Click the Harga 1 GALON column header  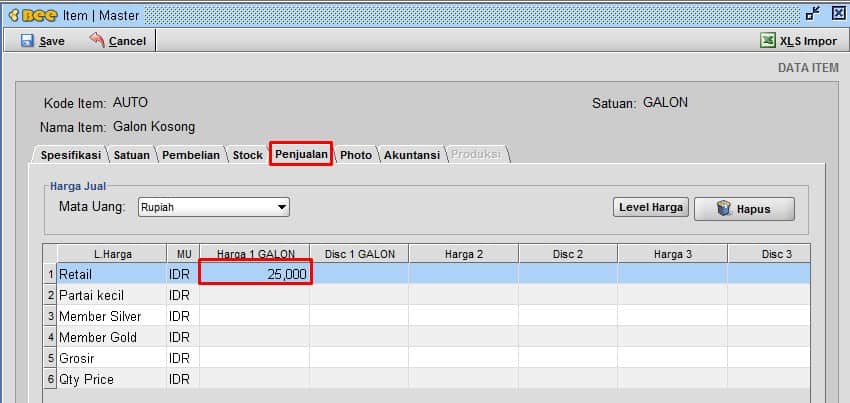click(255, 254)
